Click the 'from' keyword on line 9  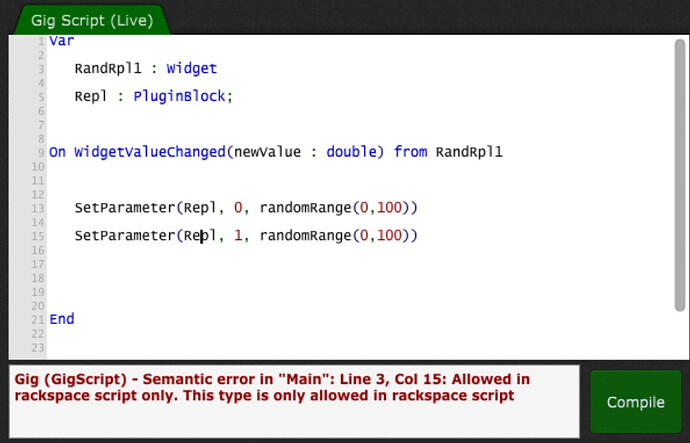411,152
